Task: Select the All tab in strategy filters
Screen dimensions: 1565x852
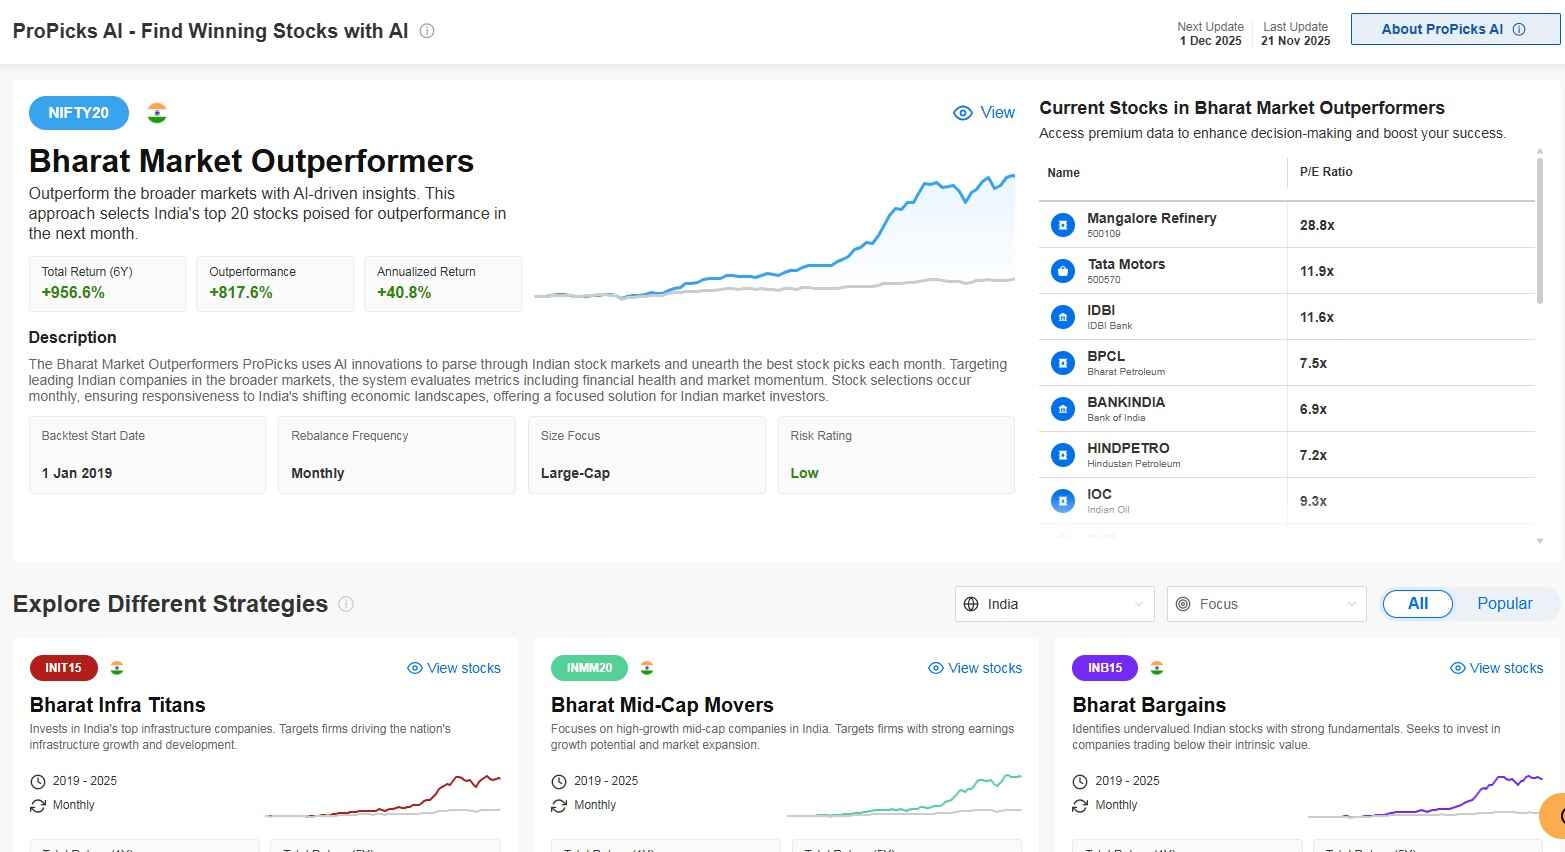Action: [x=1417, y=603]
